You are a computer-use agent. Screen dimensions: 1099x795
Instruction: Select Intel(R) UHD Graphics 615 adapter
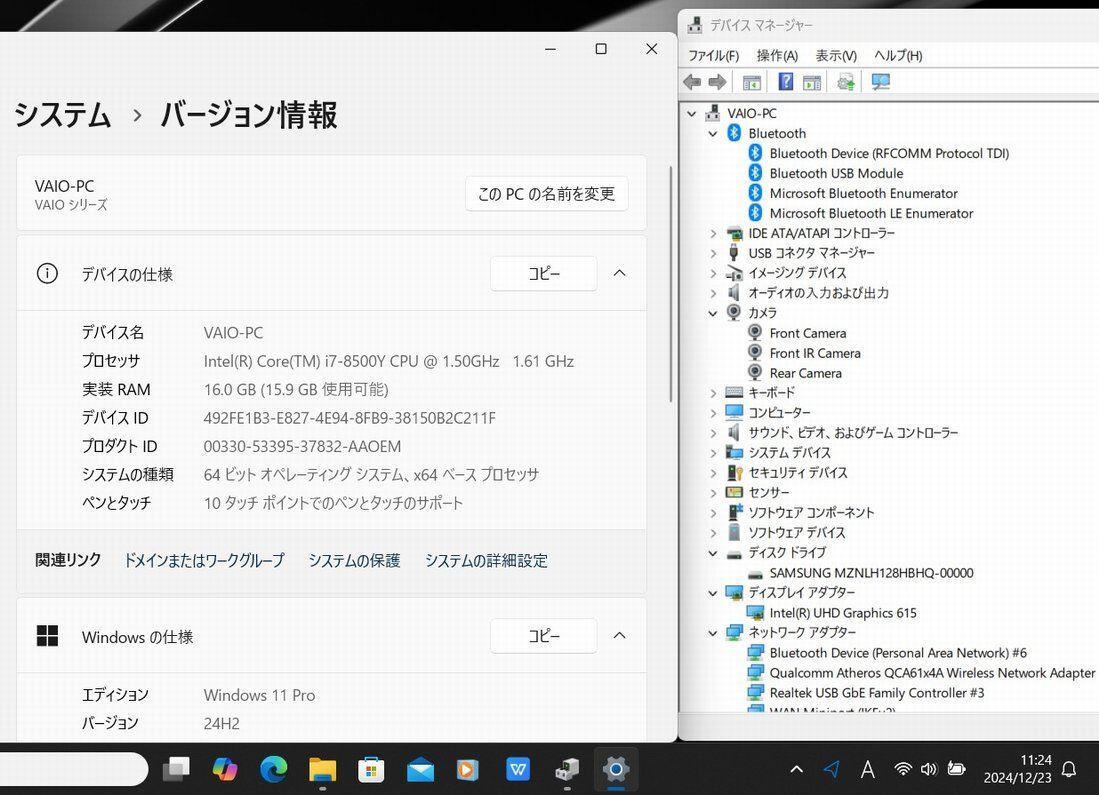842,613
